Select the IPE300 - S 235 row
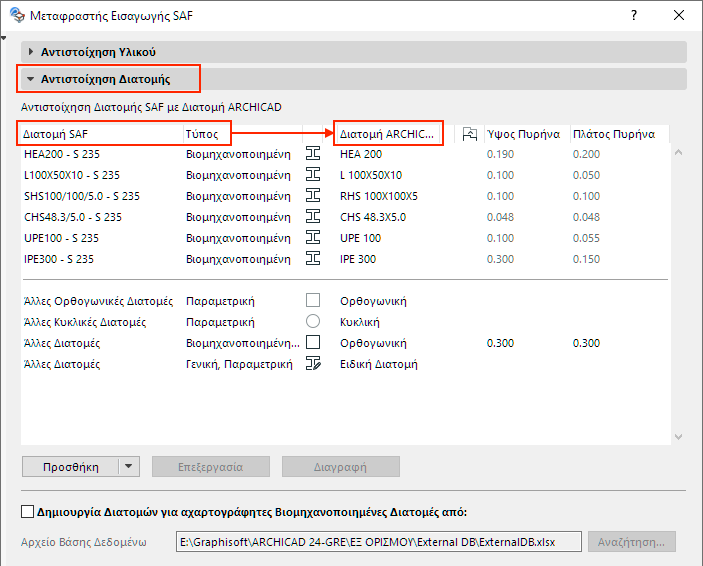The height and width of the screenshot is (566, 703). pyautogui.click(x=346, y=259)
